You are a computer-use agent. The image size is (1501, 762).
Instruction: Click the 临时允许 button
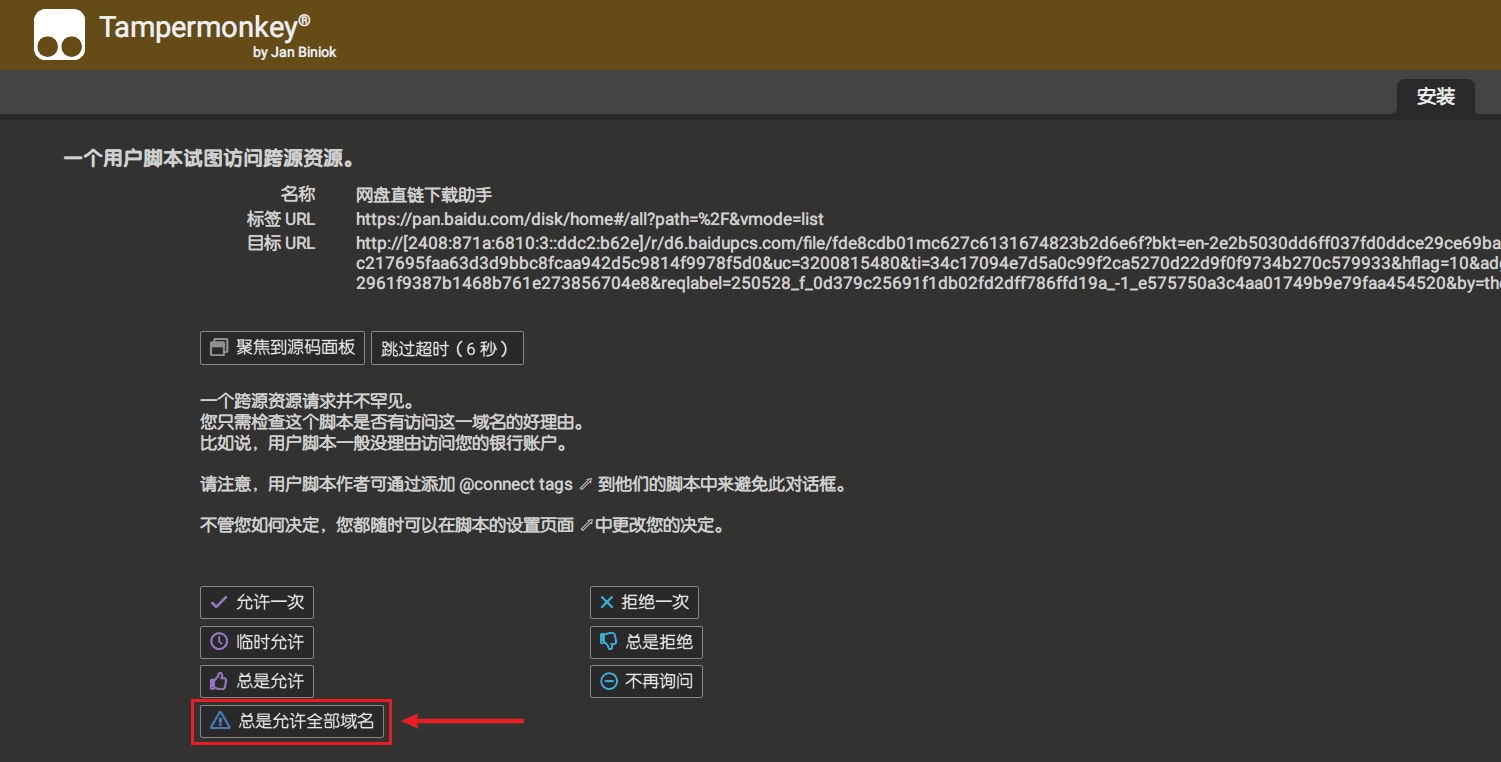257,642
